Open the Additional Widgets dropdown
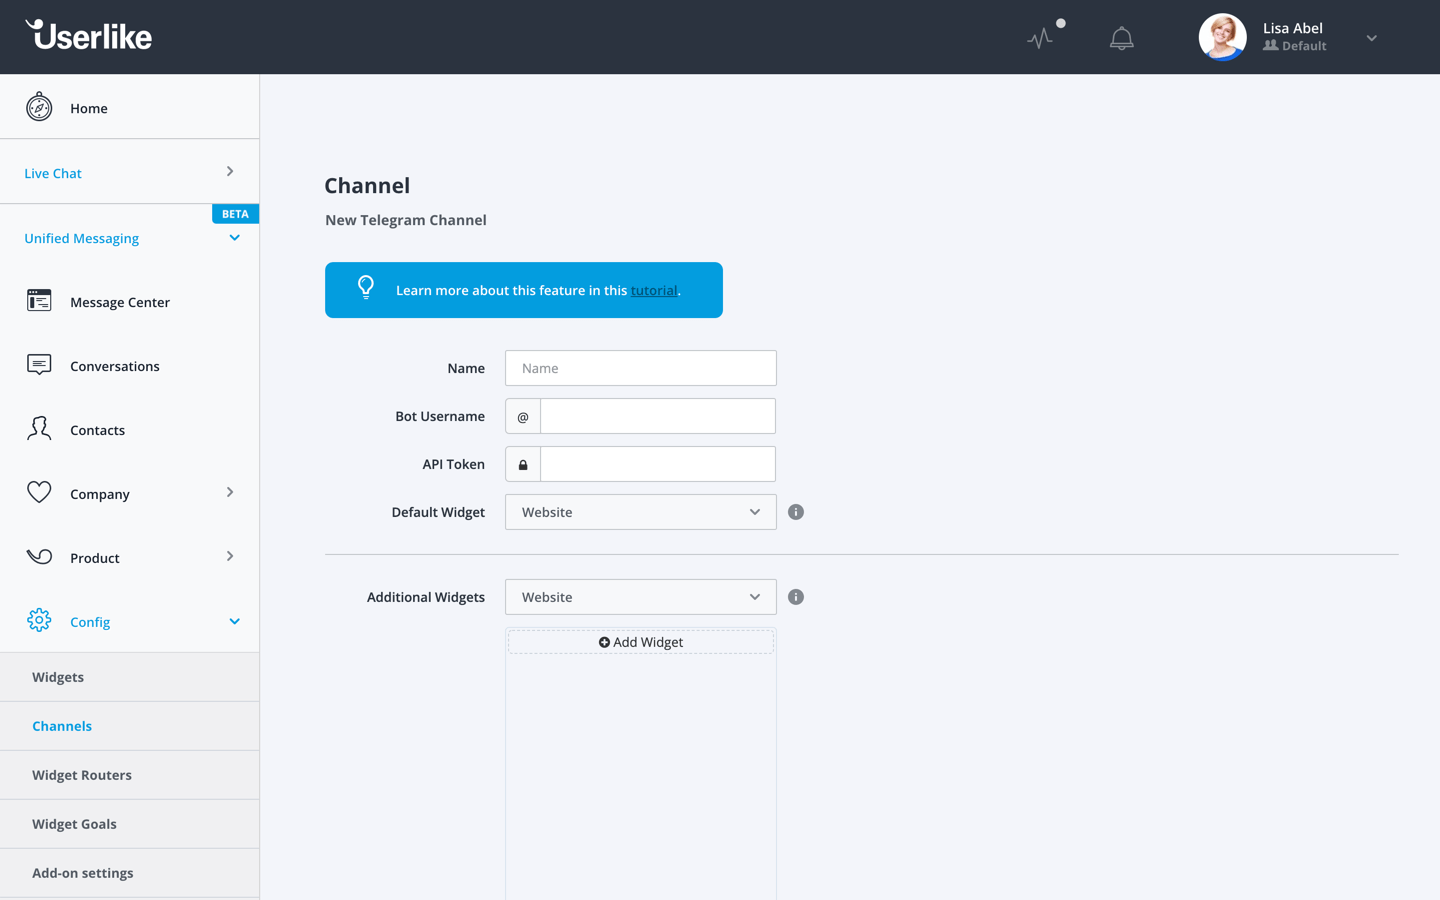 pyautogui.click(x=641, y=597)
